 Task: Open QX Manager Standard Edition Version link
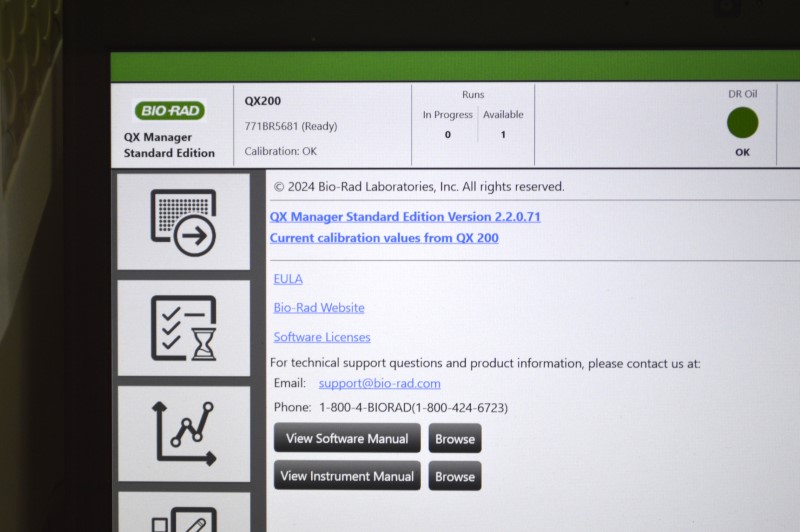[405, 217]
